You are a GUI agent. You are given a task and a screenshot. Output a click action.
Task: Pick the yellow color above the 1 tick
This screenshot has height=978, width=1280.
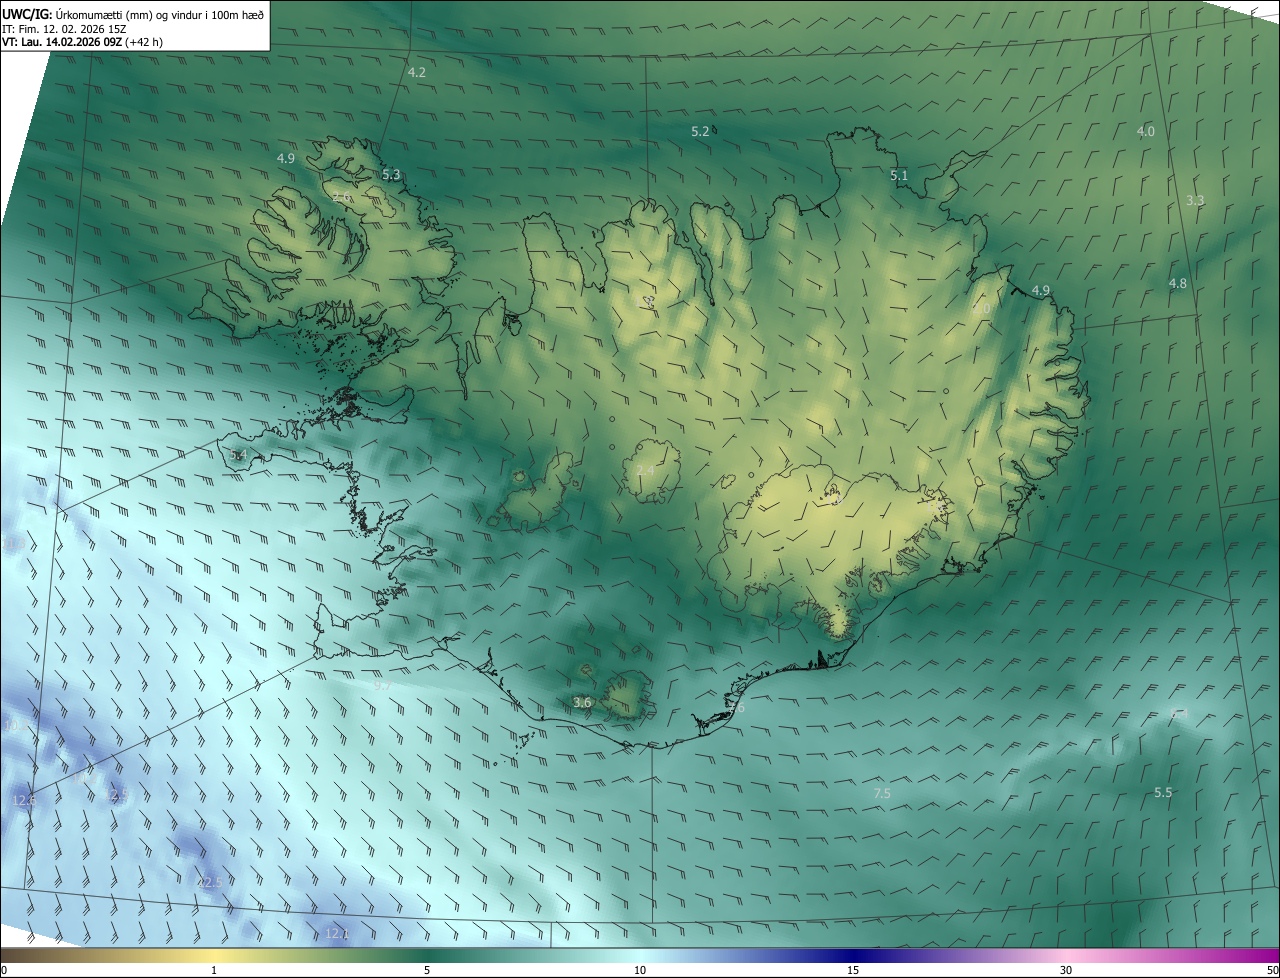(x=214, y=955)
